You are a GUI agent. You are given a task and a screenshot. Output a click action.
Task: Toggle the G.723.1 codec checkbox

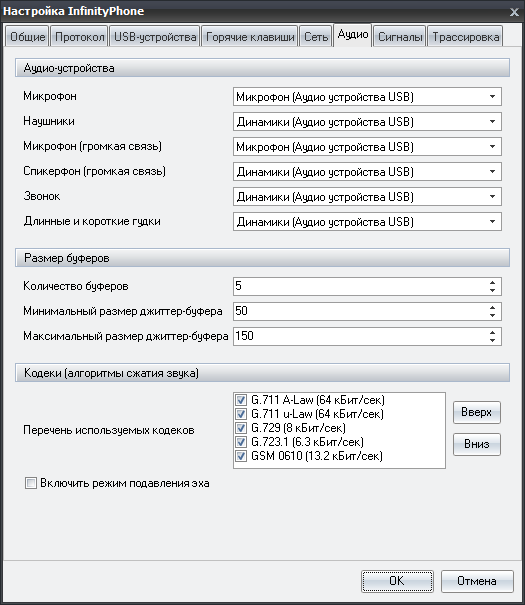241,442
